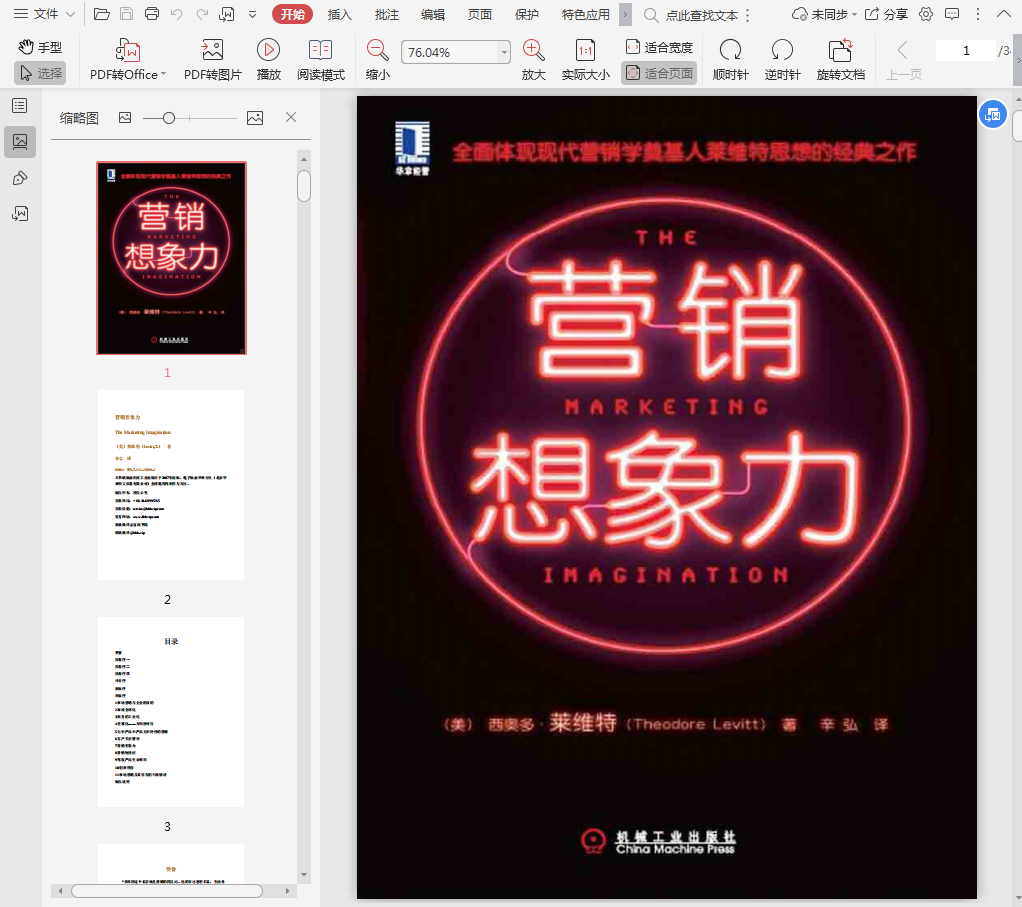
Task: Expand the zoom percentage dropdown
Action: click(x=504, y=52)
